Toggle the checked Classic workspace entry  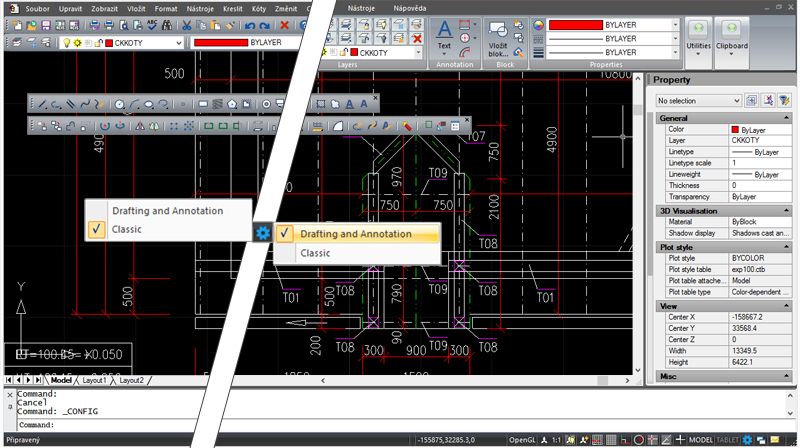pos(168,229)
